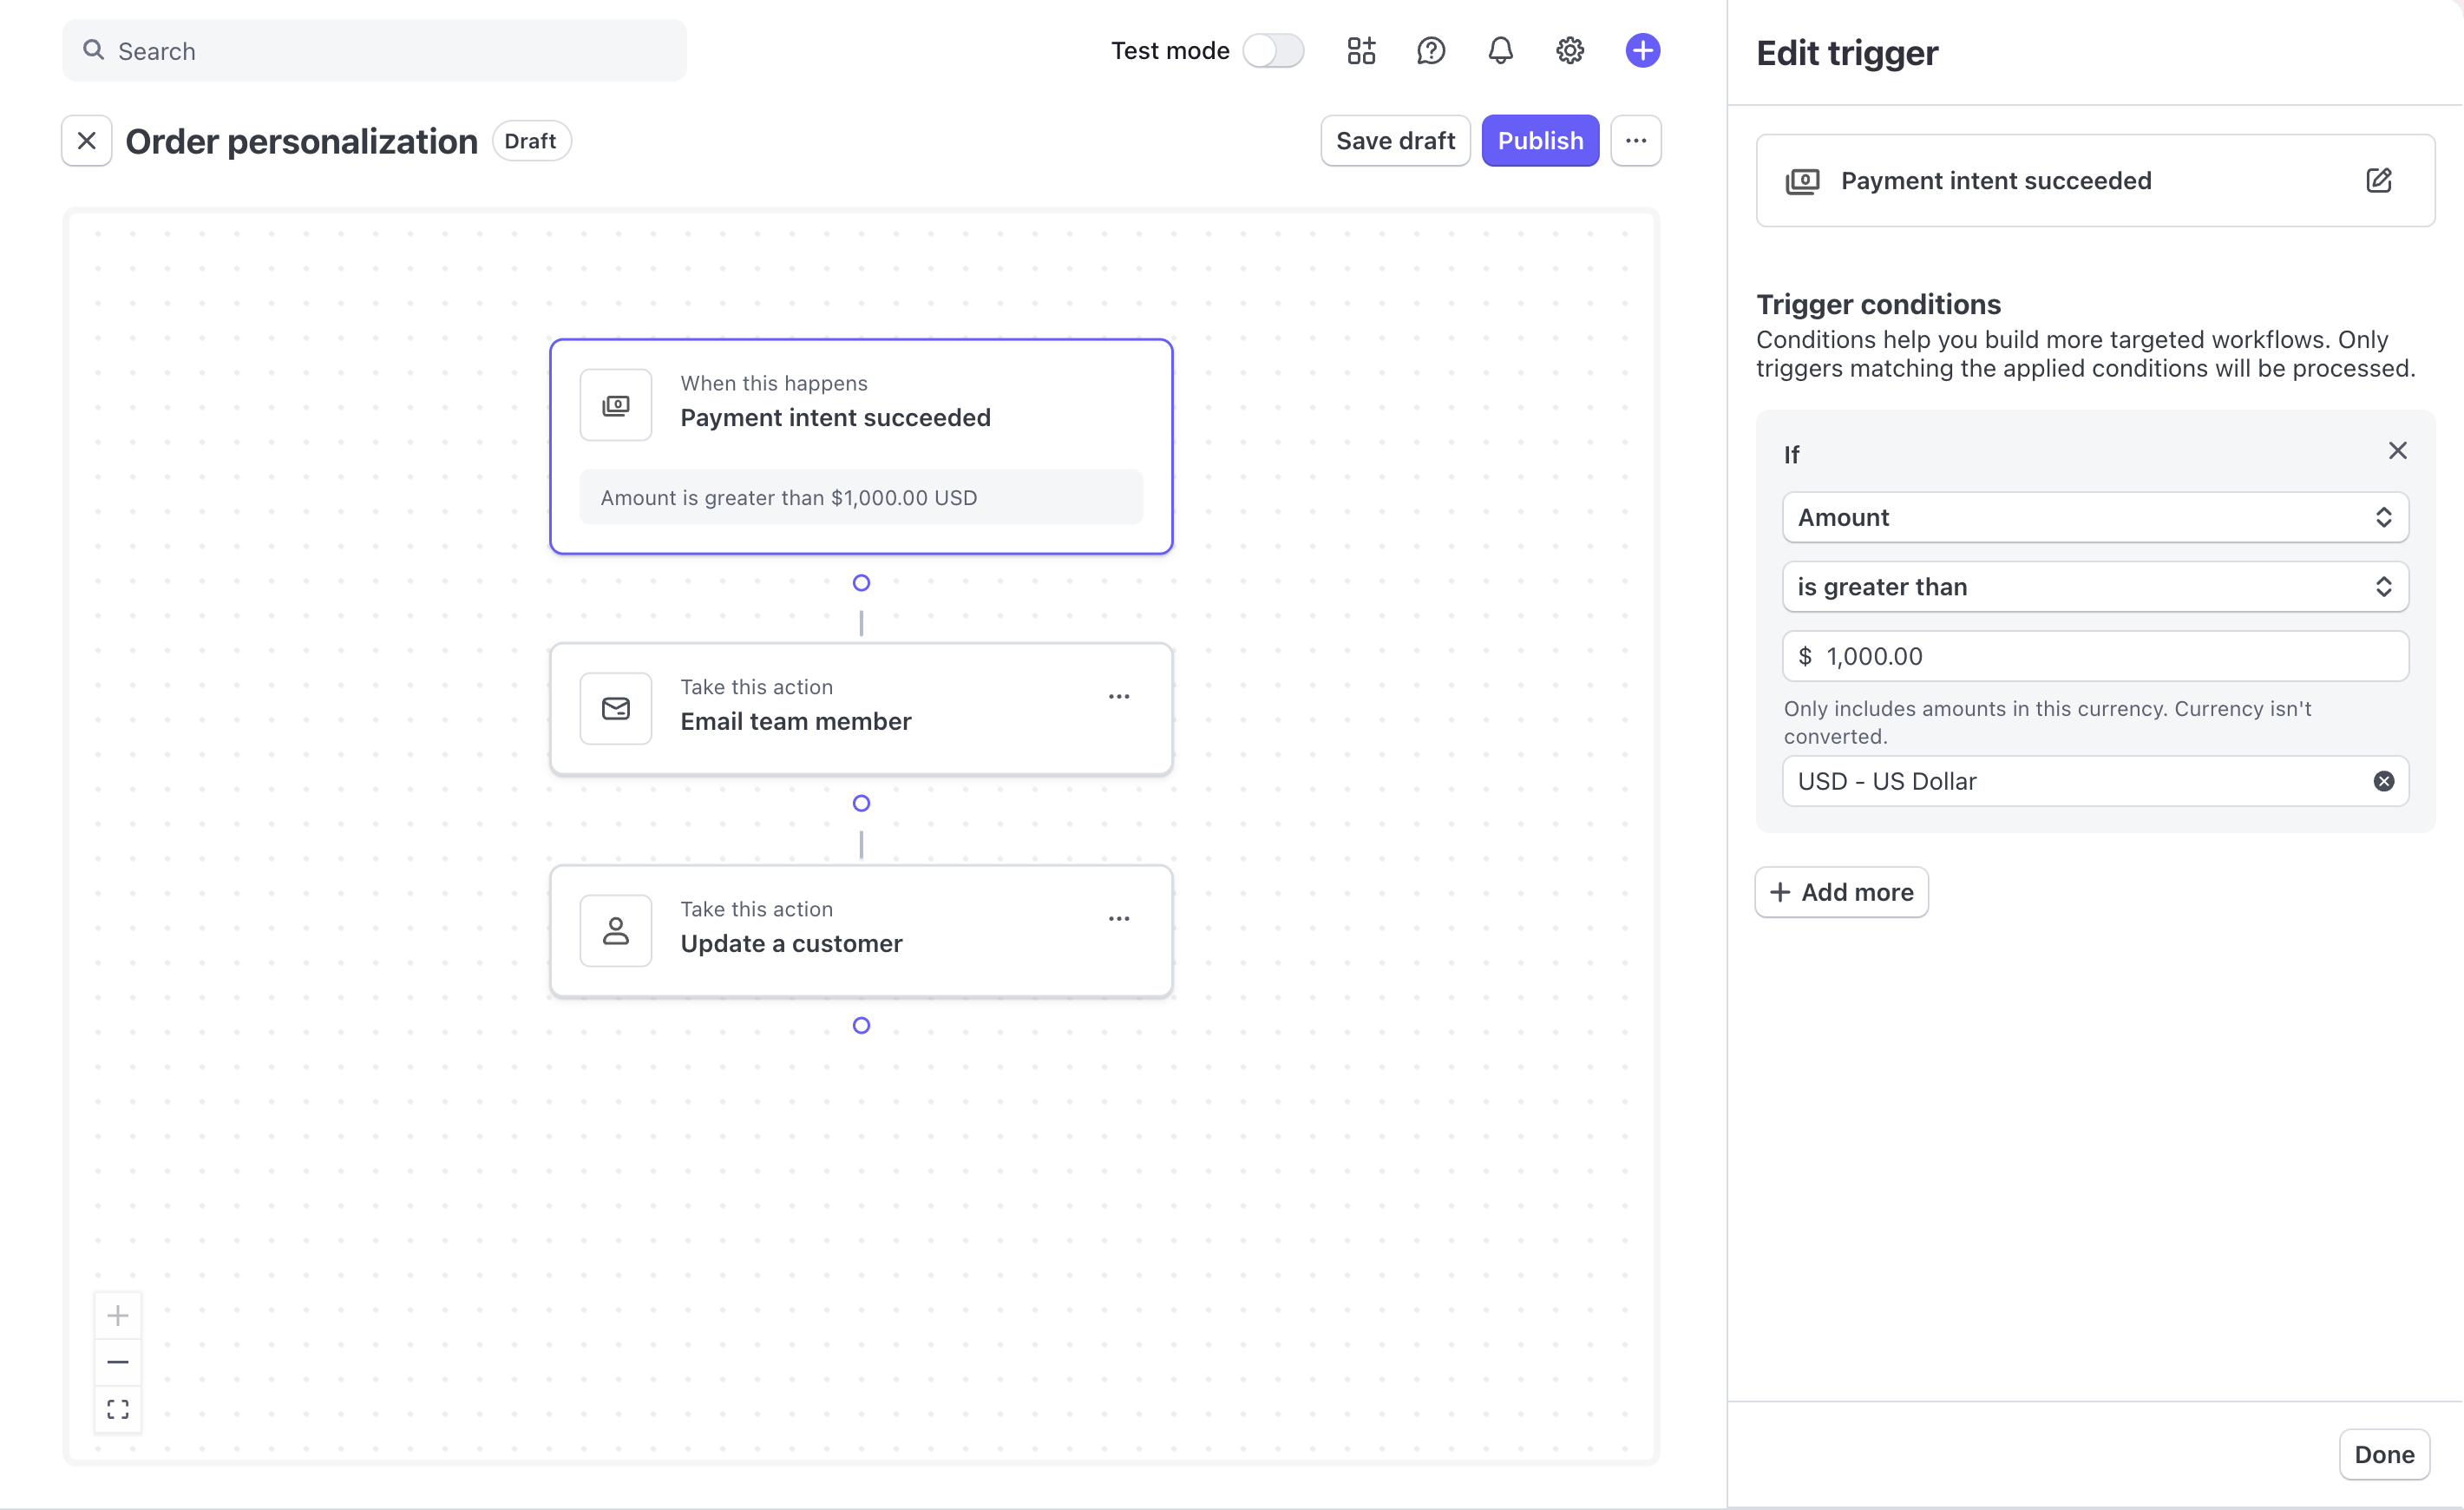Screen dimensions: 2464x1510
Task: Click the notifications bell icon
Action: tap(1500, 51)
